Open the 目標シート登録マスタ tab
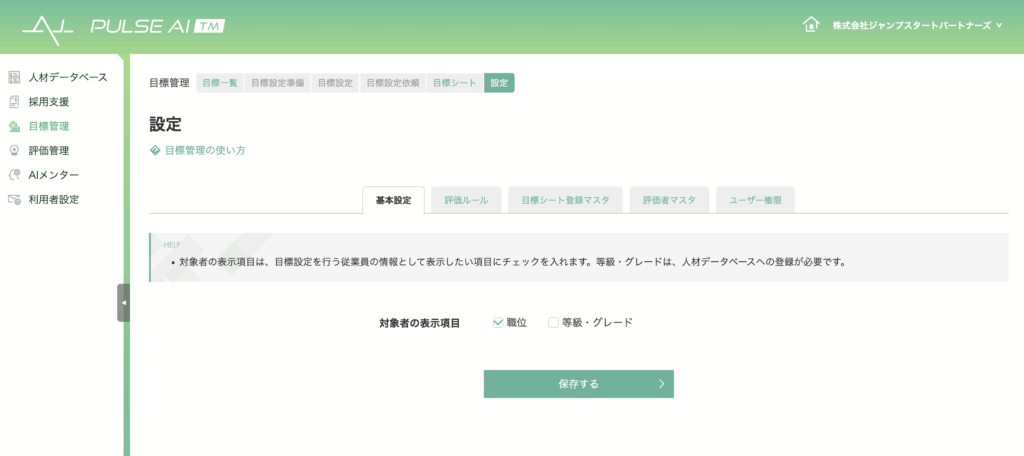The image size is (1024, 456). coord(565,200)
